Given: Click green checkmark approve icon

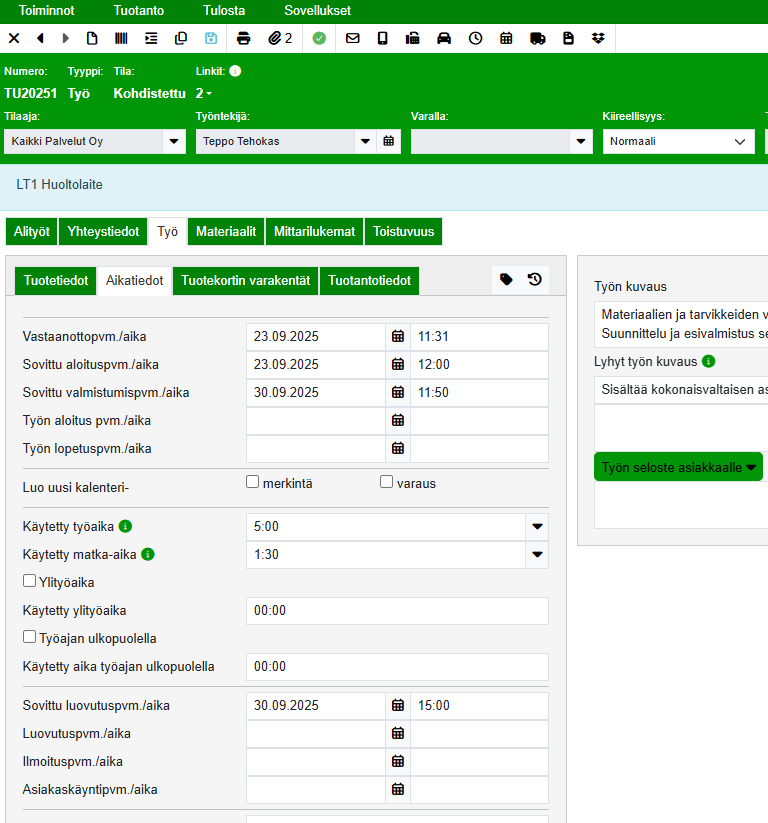Looking at the screenshot, I should [x=319, y=38].
